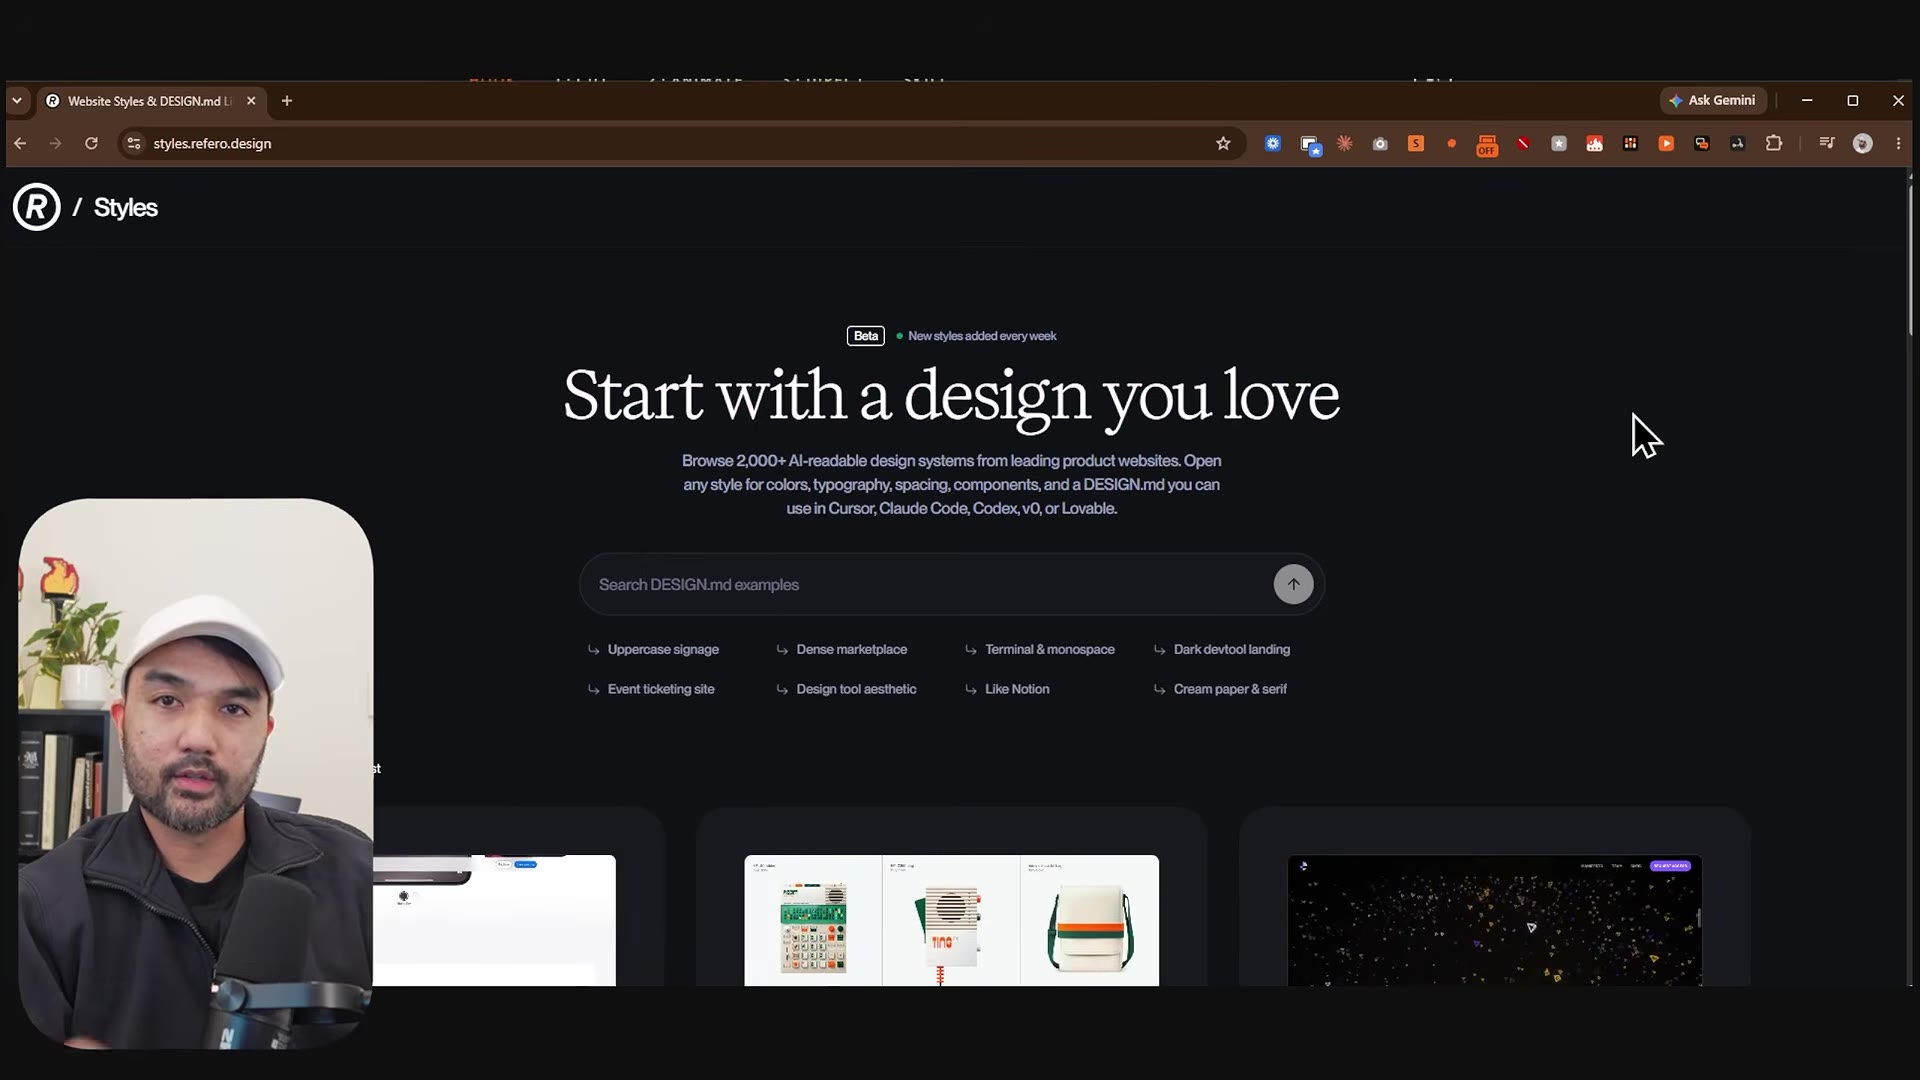The width and height of the screenshot is (1920, 1080).
Task: Open the Chrome three-dot menu
Action: 1898,143
